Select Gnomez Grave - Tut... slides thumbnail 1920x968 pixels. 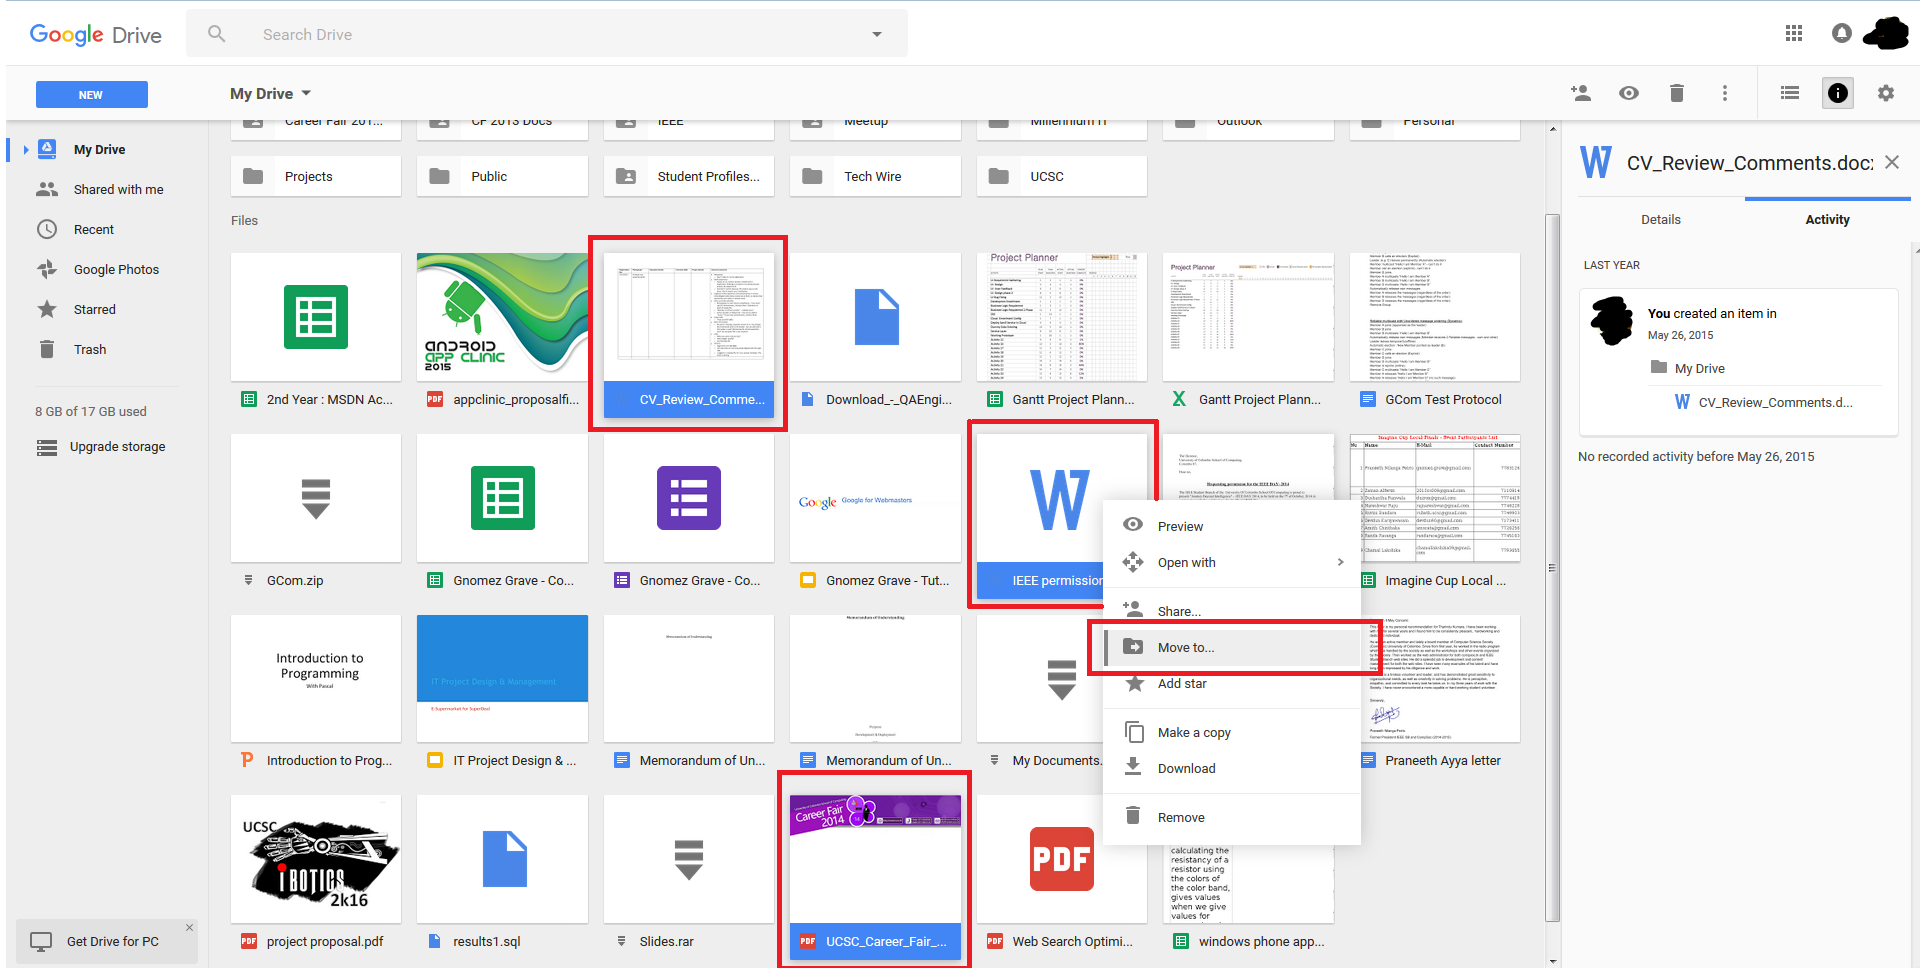click(x=875, y=498)
